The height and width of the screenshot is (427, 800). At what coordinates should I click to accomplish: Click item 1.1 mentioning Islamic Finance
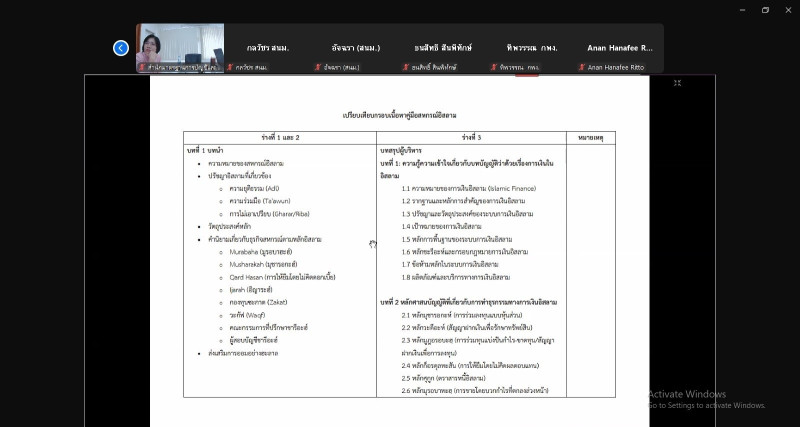pyautogui.click(x=469, y=189)
